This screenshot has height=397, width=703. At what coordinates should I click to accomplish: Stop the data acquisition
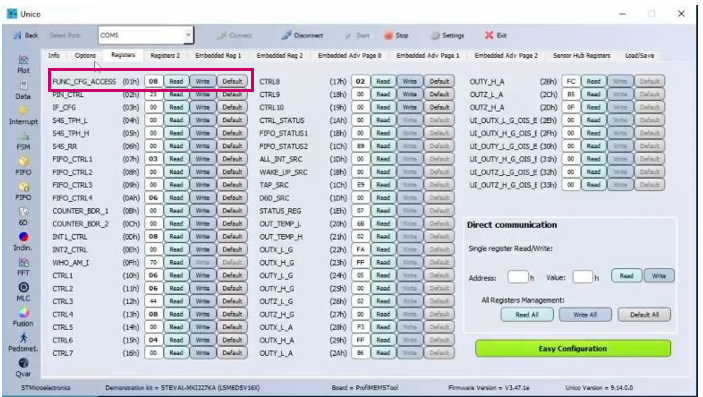point(396,35)
